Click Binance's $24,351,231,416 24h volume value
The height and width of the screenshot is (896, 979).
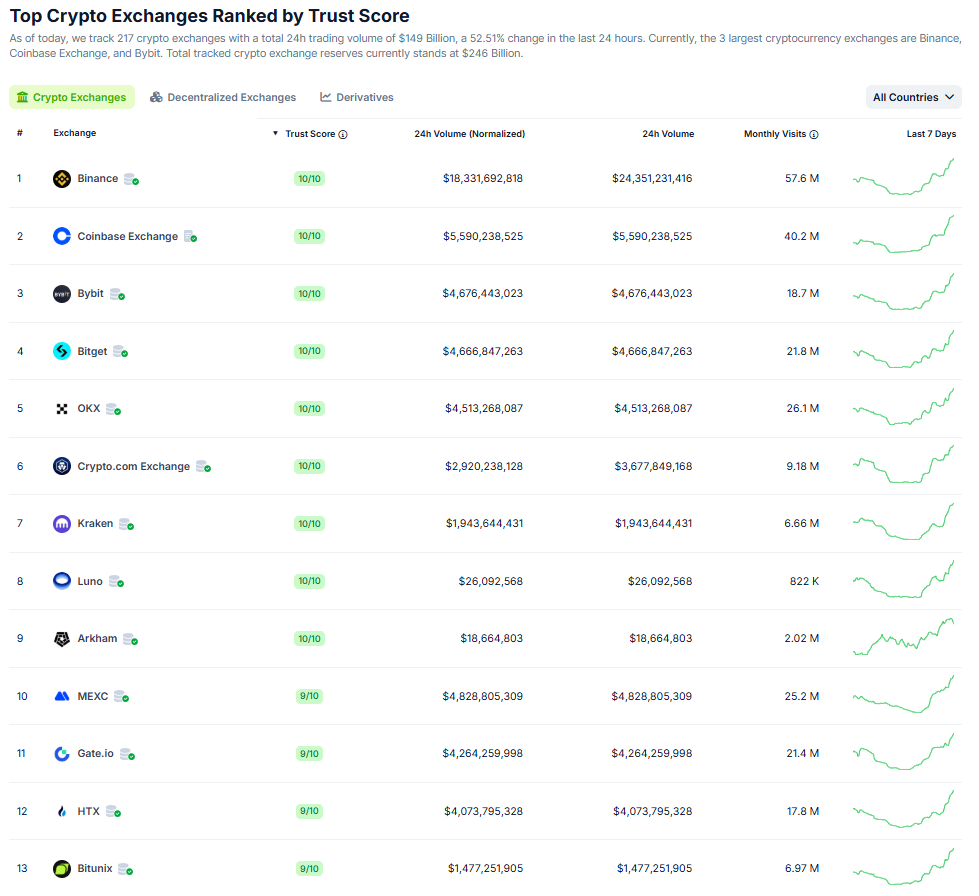point(652,179)
